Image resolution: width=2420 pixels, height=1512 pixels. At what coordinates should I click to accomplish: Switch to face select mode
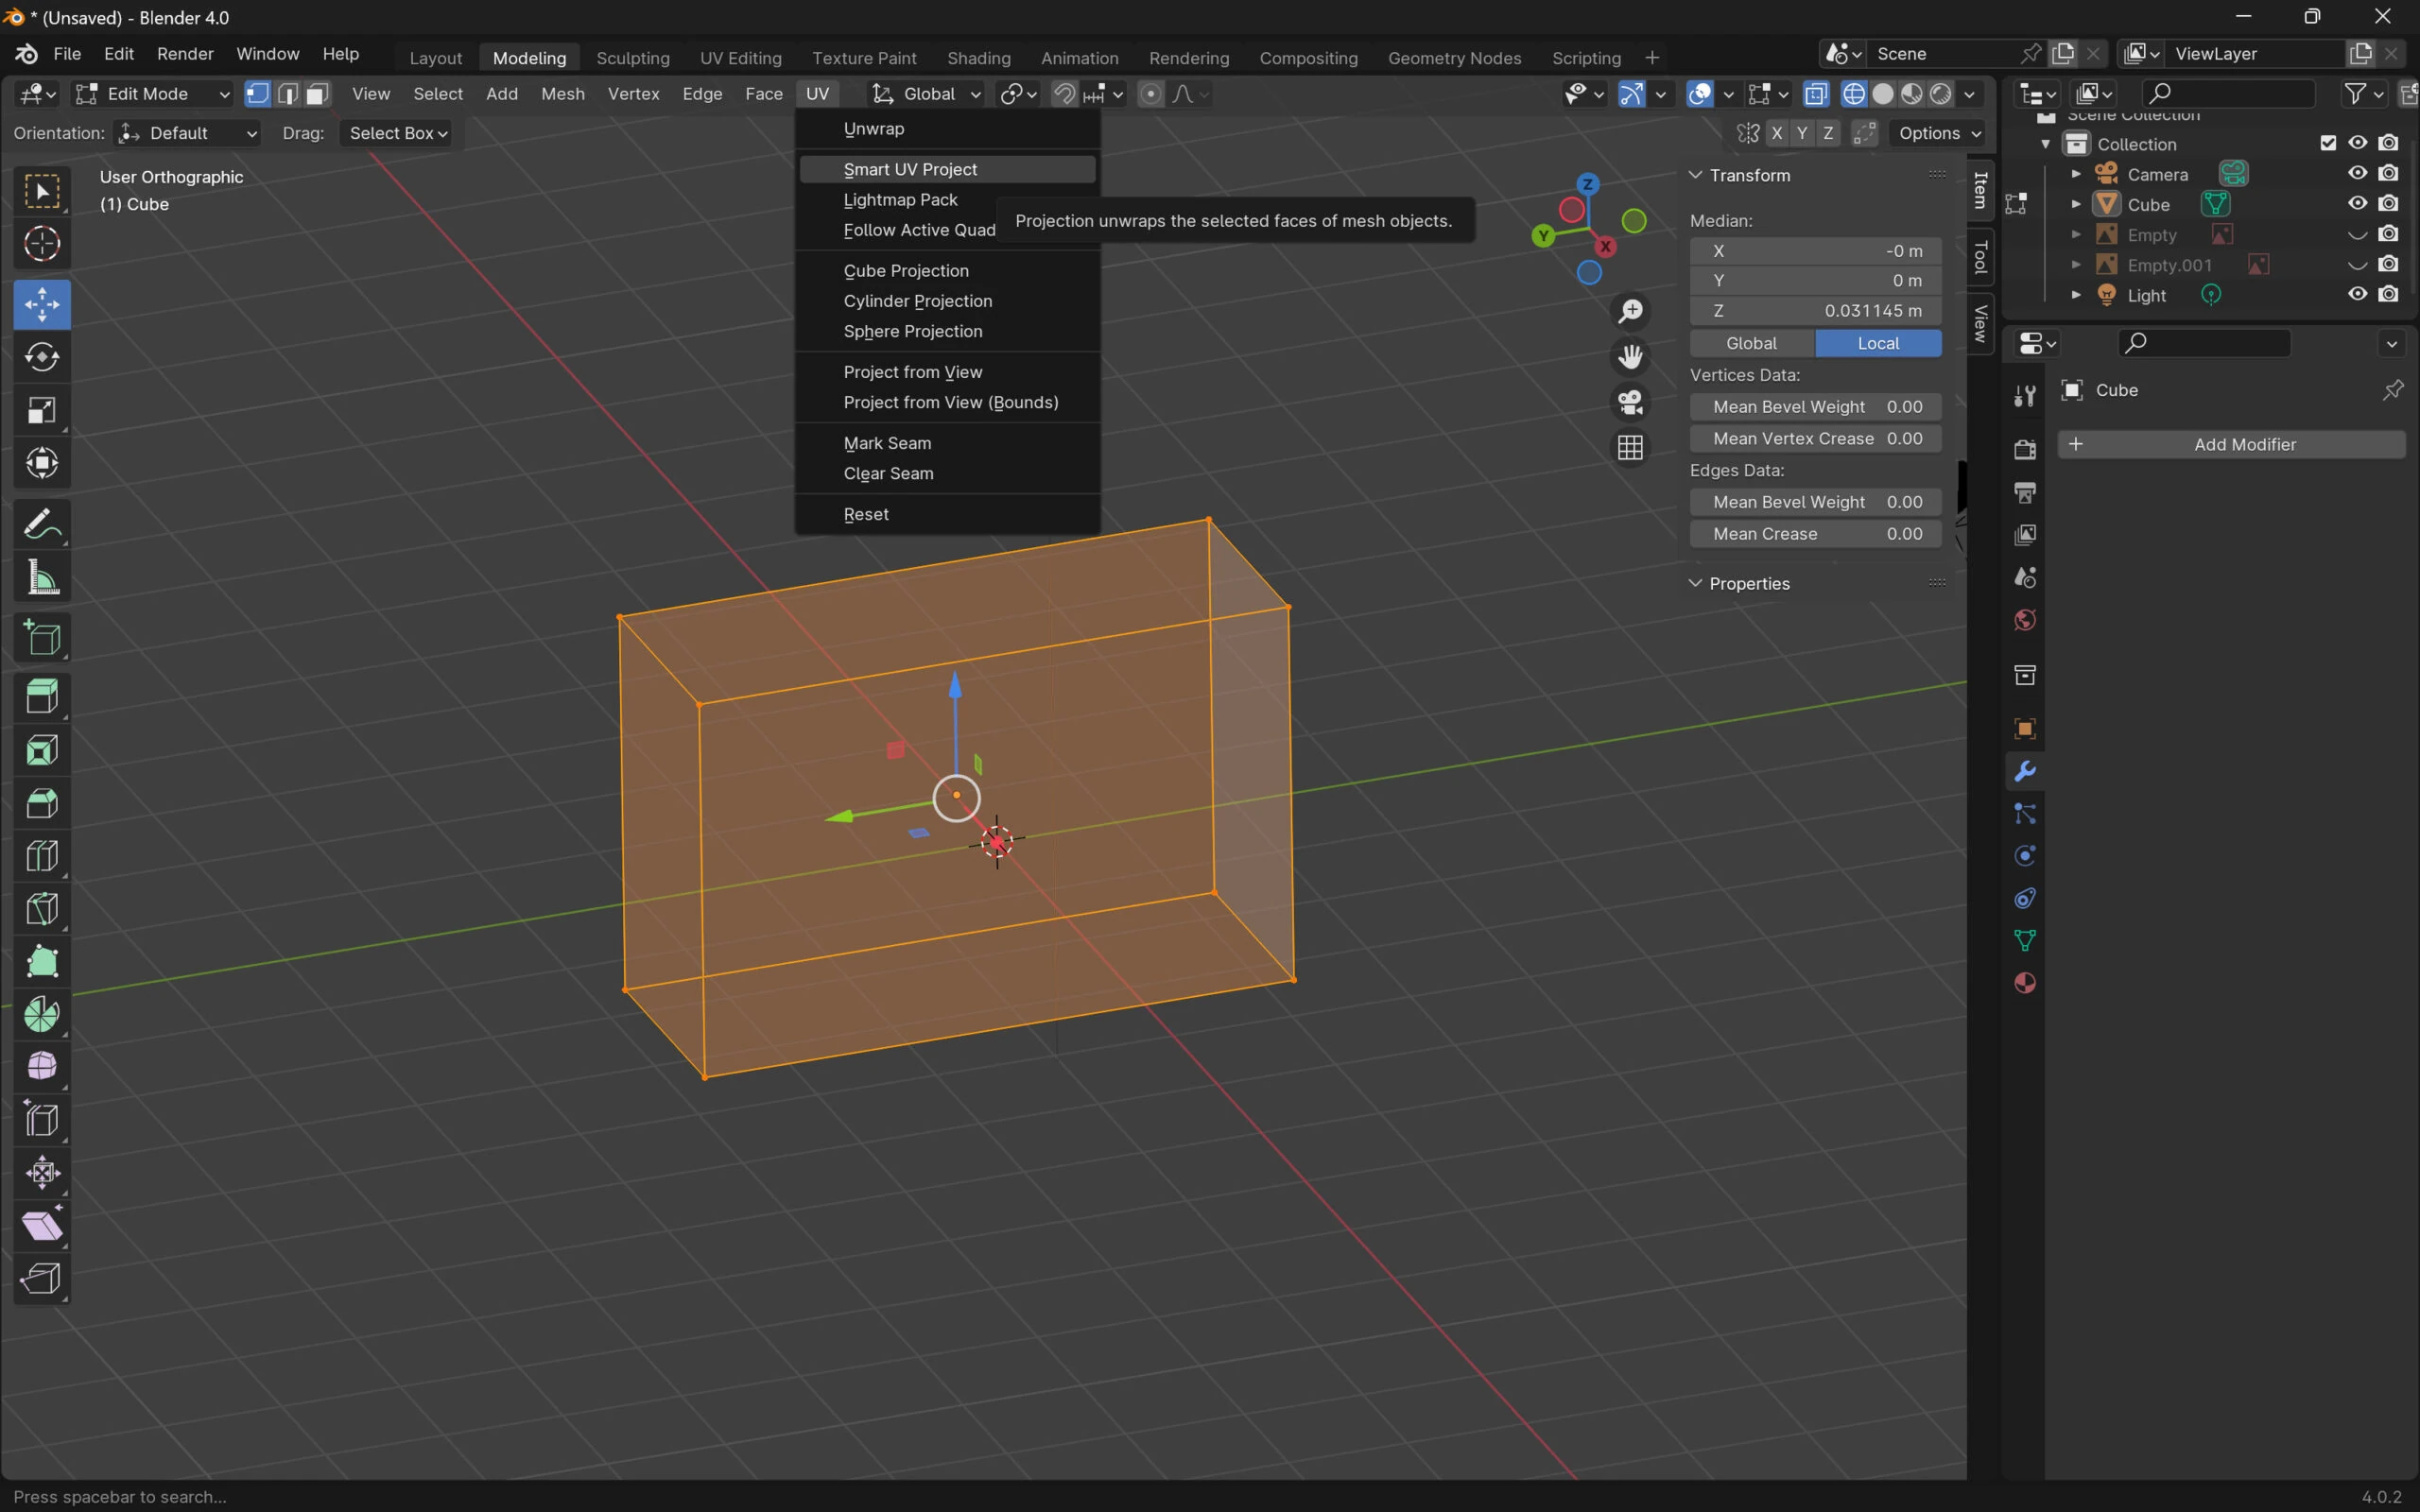(318, 94)
